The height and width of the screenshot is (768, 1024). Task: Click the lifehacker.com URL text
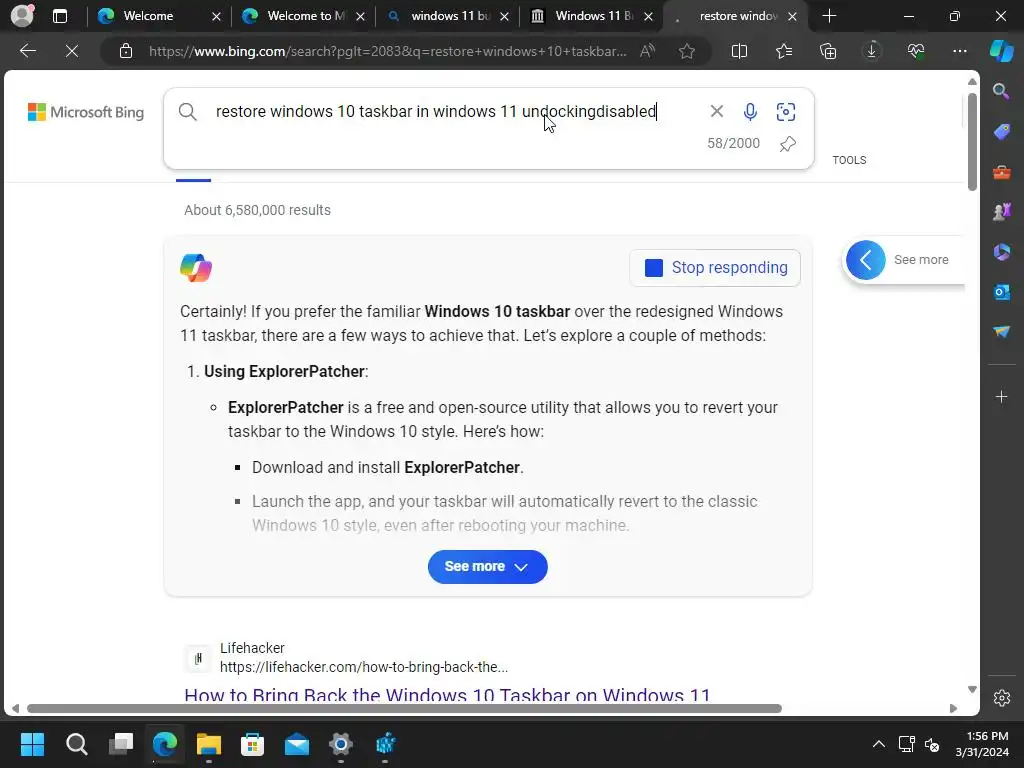click(364, 667)
